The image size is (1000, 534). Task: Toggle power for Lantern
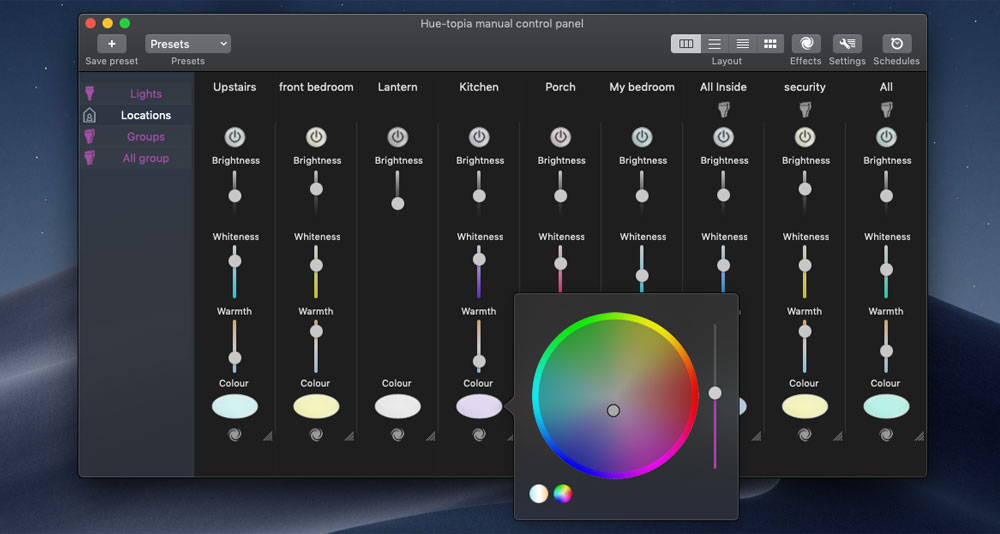(397, 137)
